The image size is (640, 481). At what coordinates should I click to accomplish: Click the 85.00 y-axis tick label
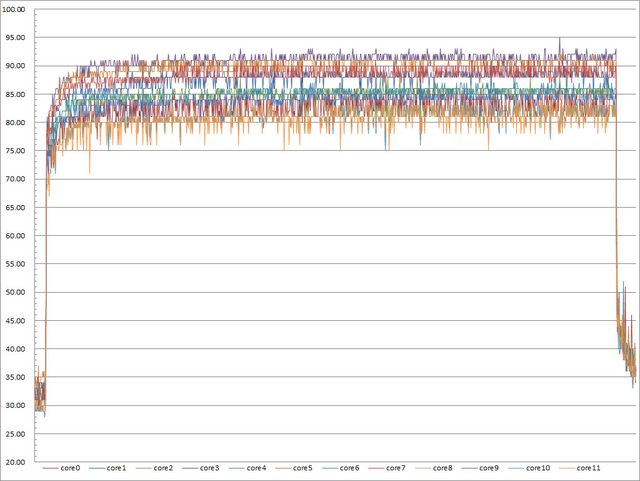[x=17, y=94]
